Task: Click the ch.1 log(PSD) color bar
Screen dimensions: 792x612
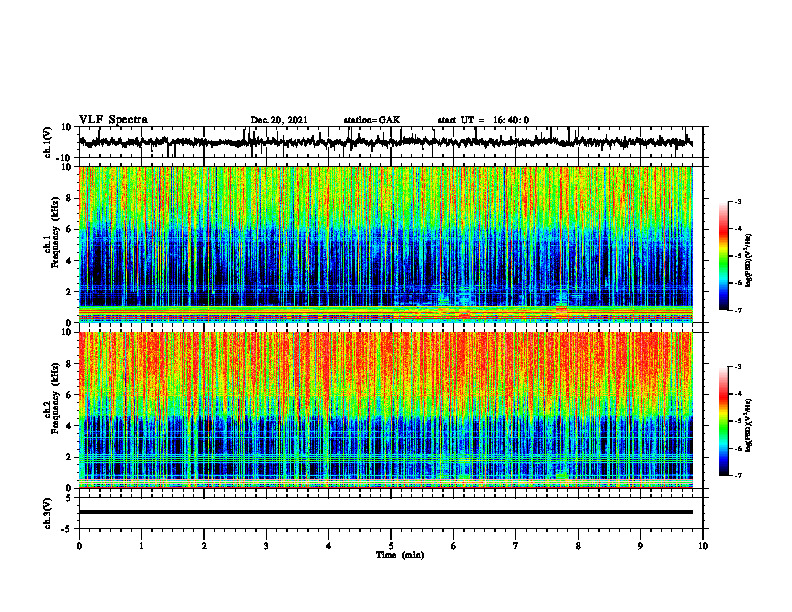Action: [724, 256]
